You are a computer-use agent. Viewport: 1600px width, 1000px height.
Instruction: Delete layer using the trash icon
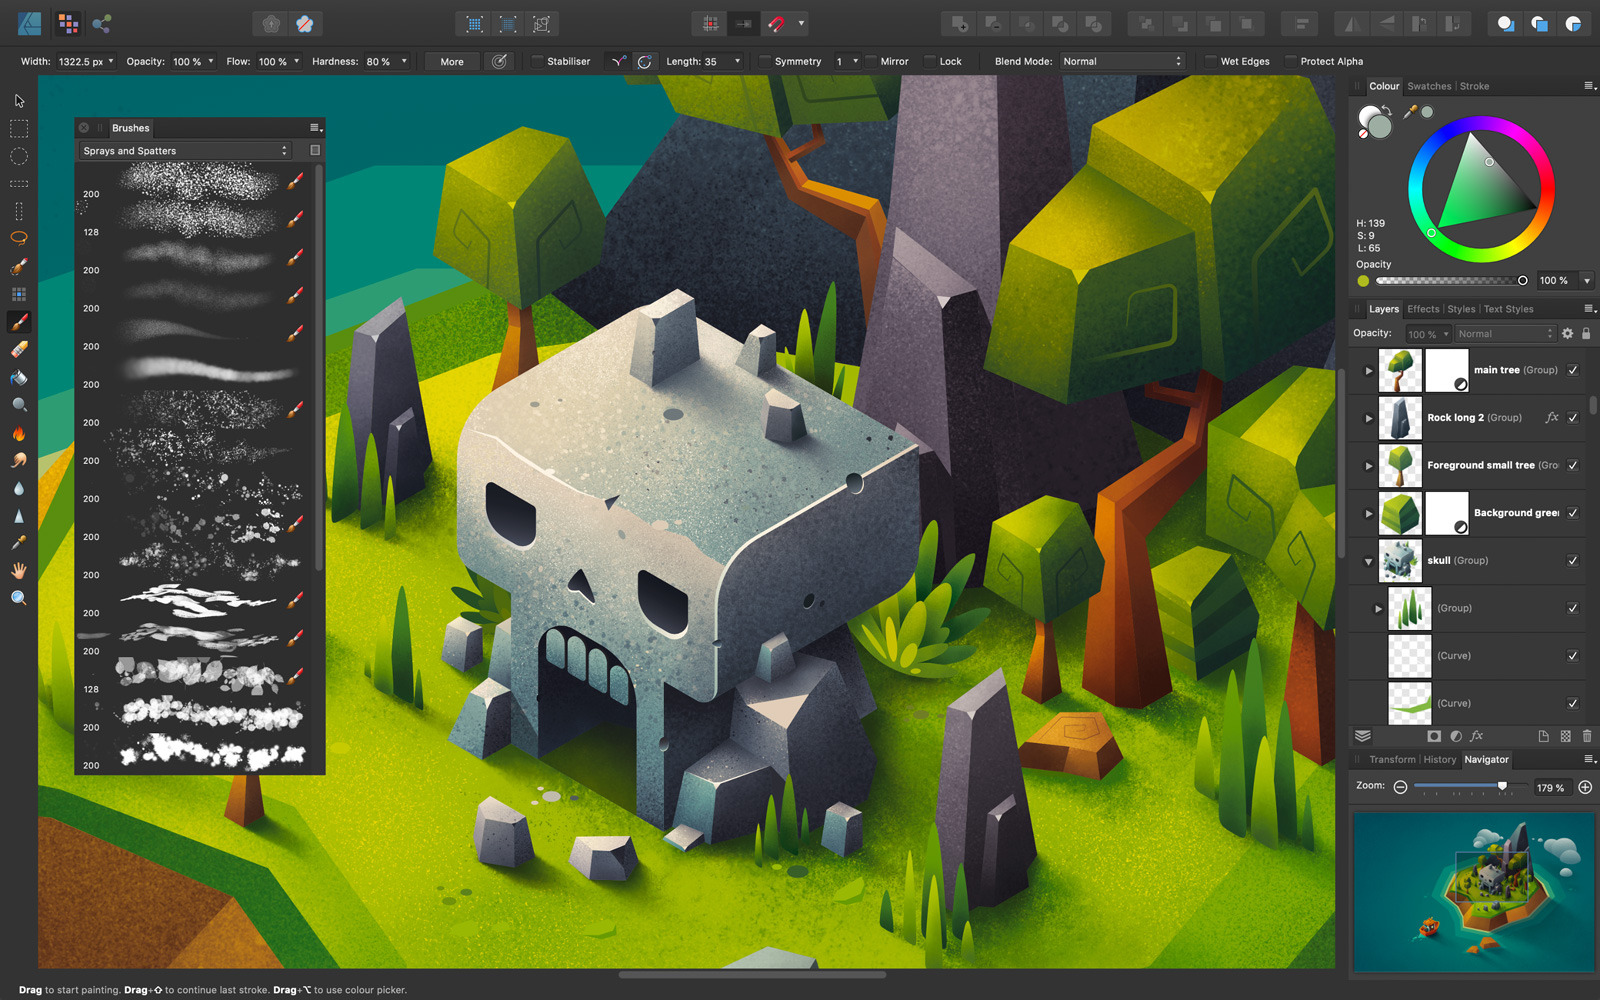(1587, 736)
